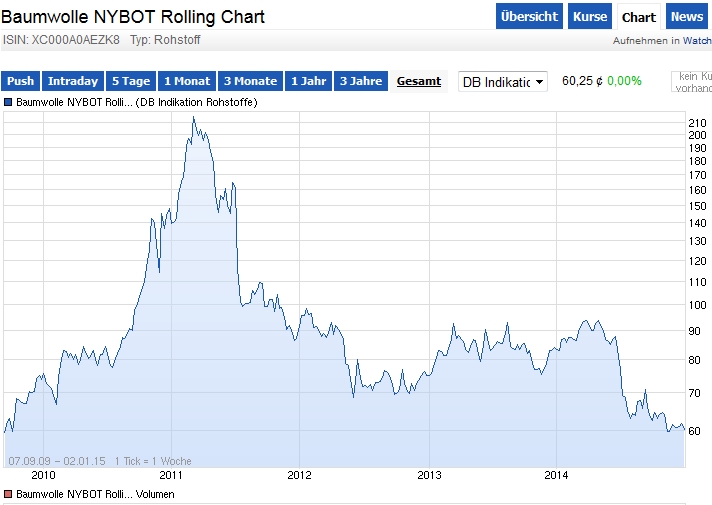This screenshot has width=712, height=505.
Task: Switch chart to Intraday
Action: (x=73, y=81)
